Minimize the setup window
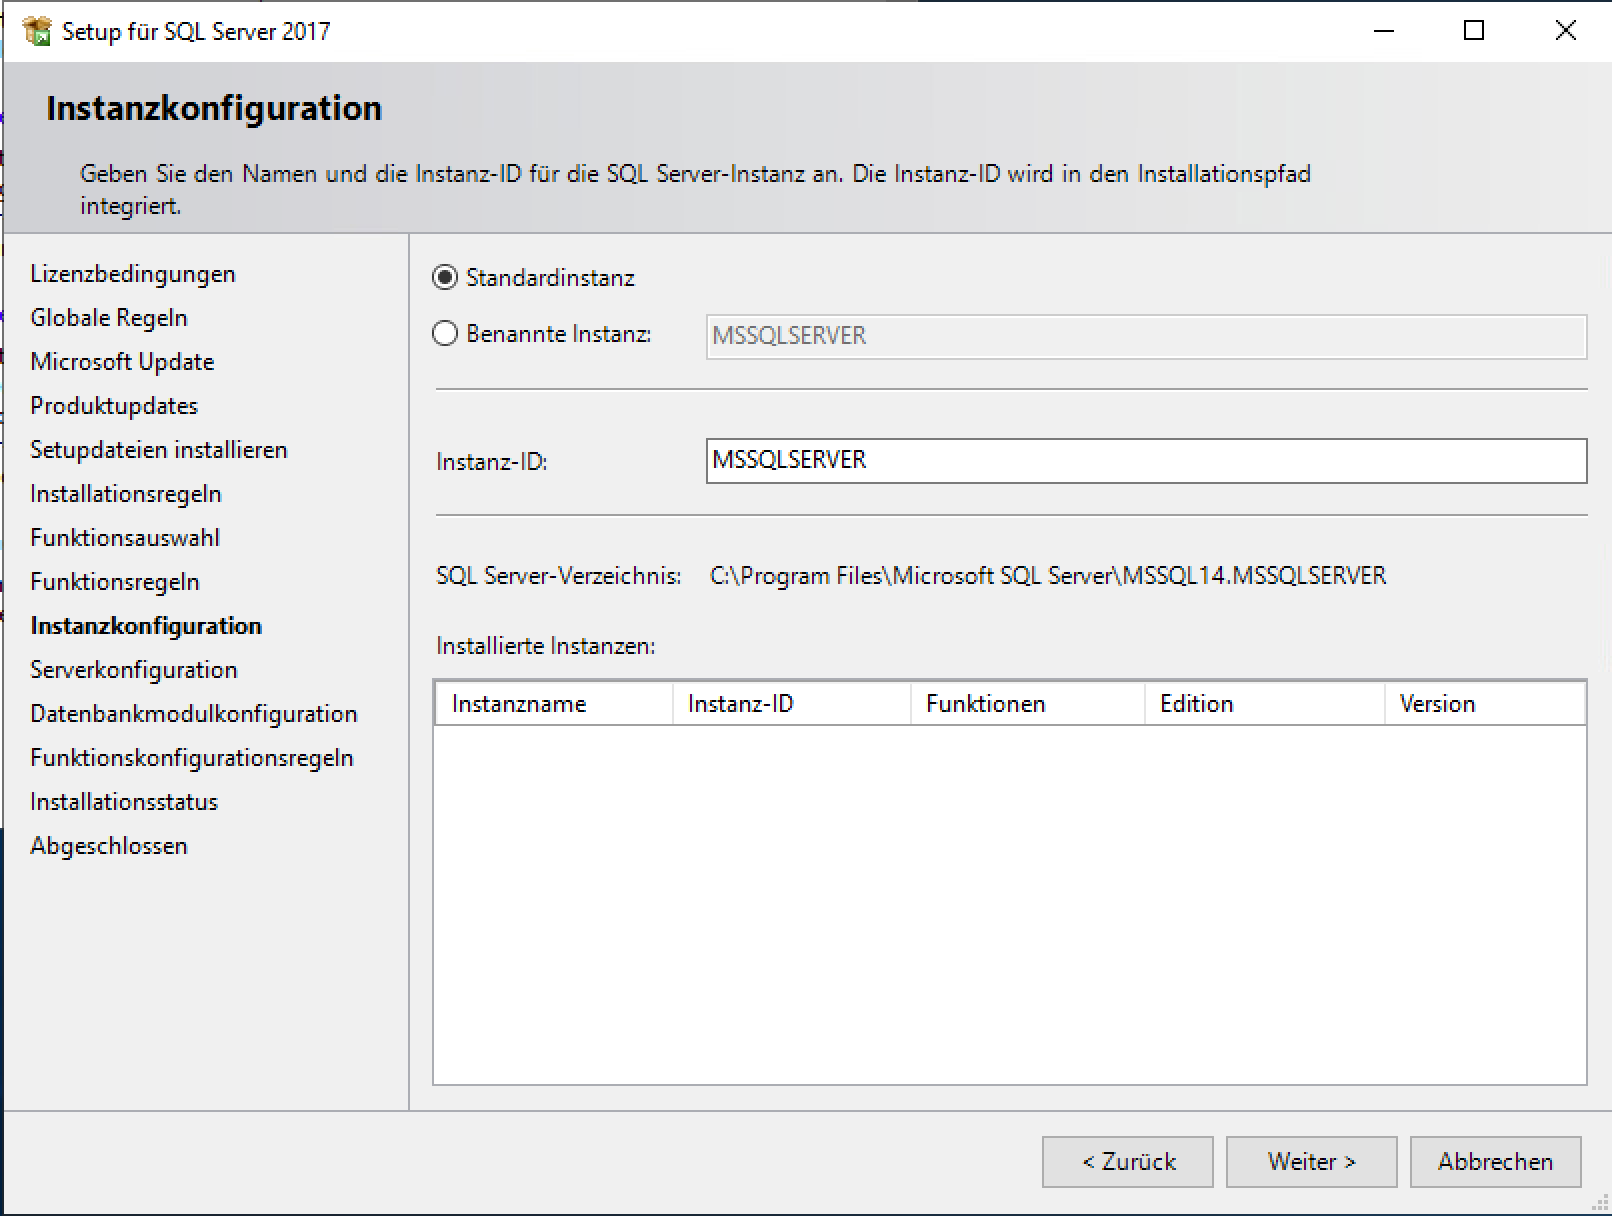 point(1384,31)
